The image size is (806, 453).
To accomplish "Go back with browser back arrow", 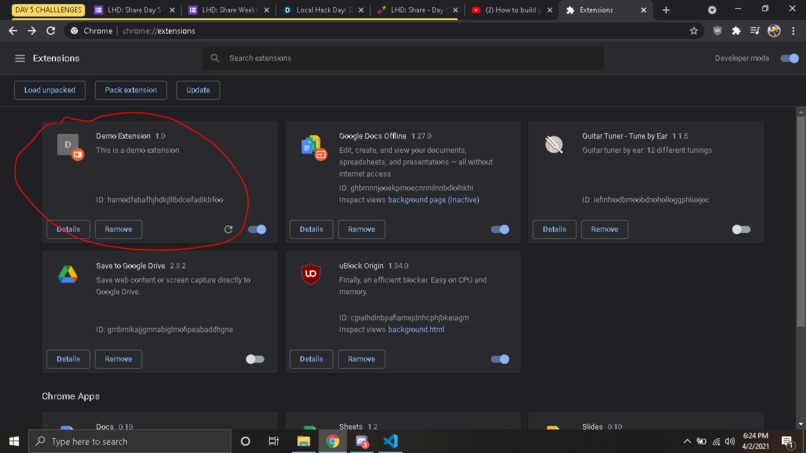I will tap(13, 31).
